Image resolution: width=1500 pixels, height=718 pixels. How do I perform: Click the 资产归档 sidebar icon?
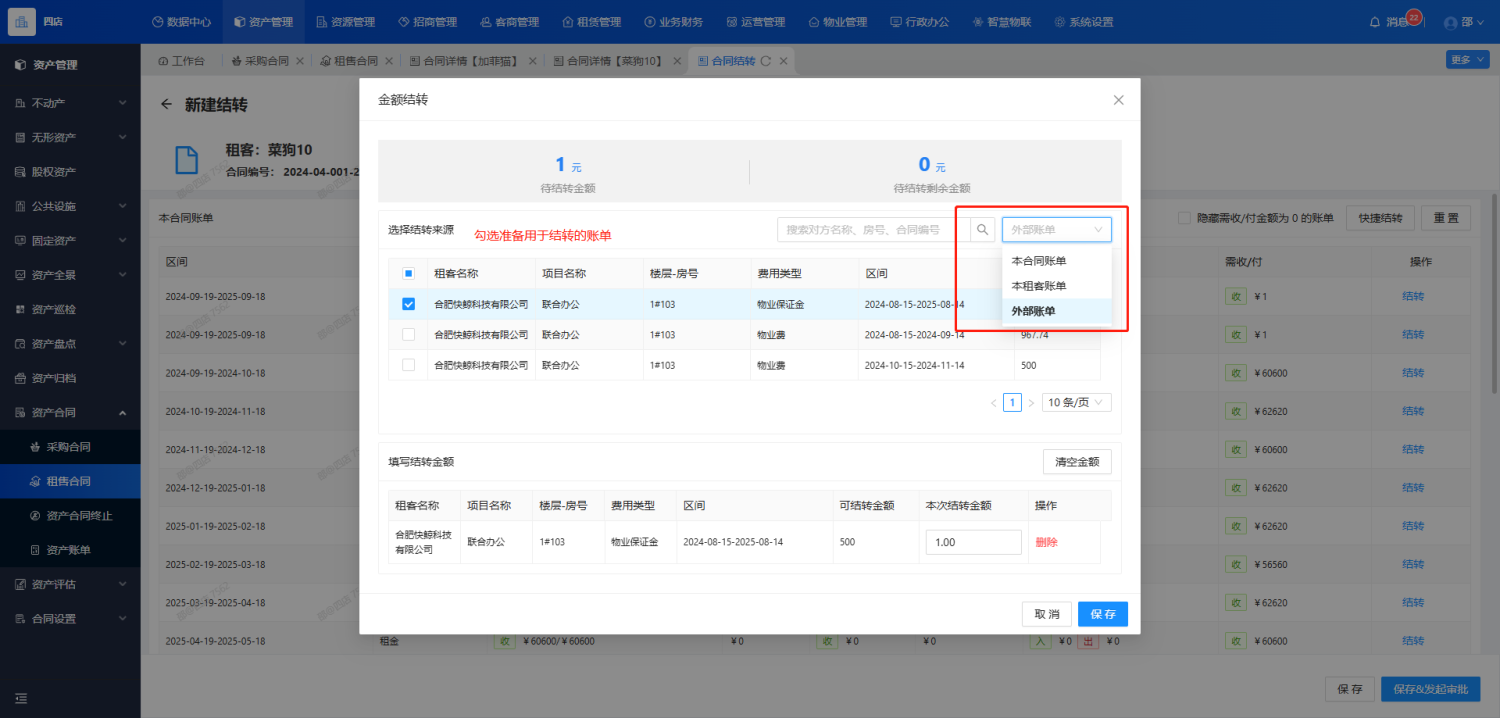(21, 378)
